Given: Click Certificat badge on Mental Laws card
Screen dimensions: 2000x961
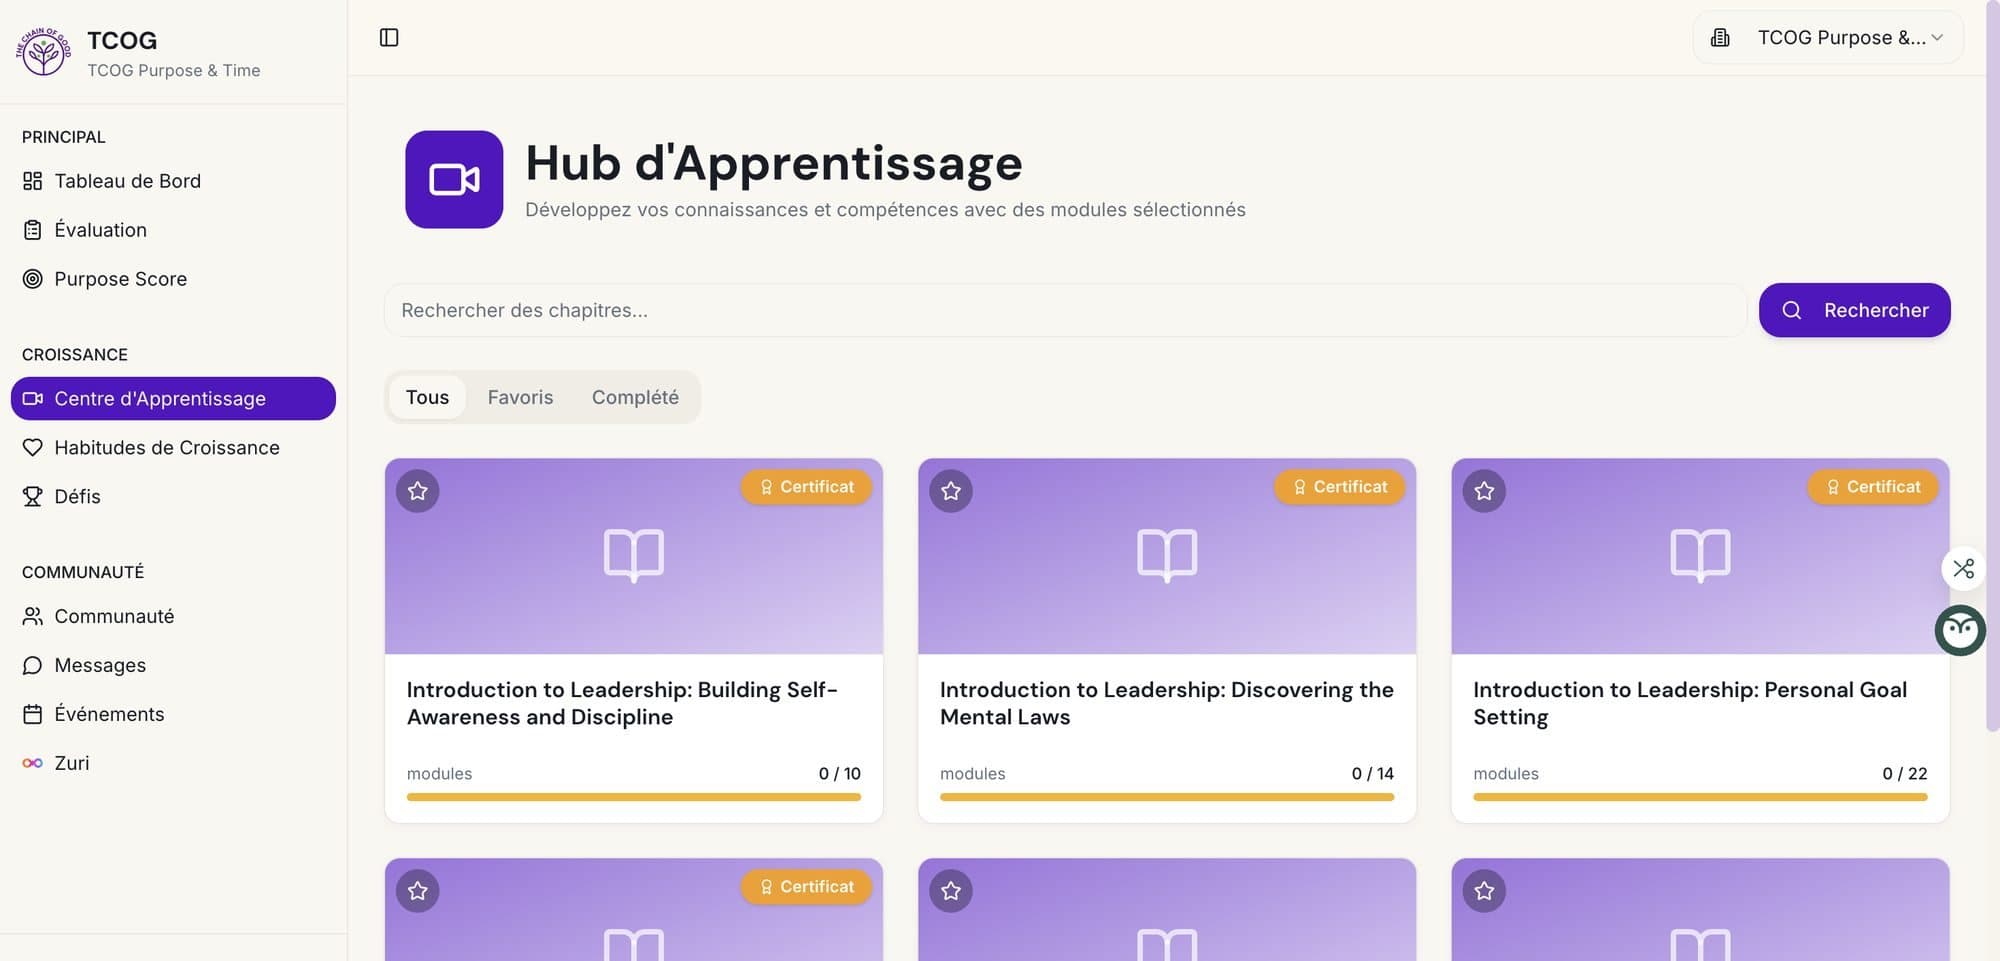Looking at the screenshot, I should (1339, 487).
